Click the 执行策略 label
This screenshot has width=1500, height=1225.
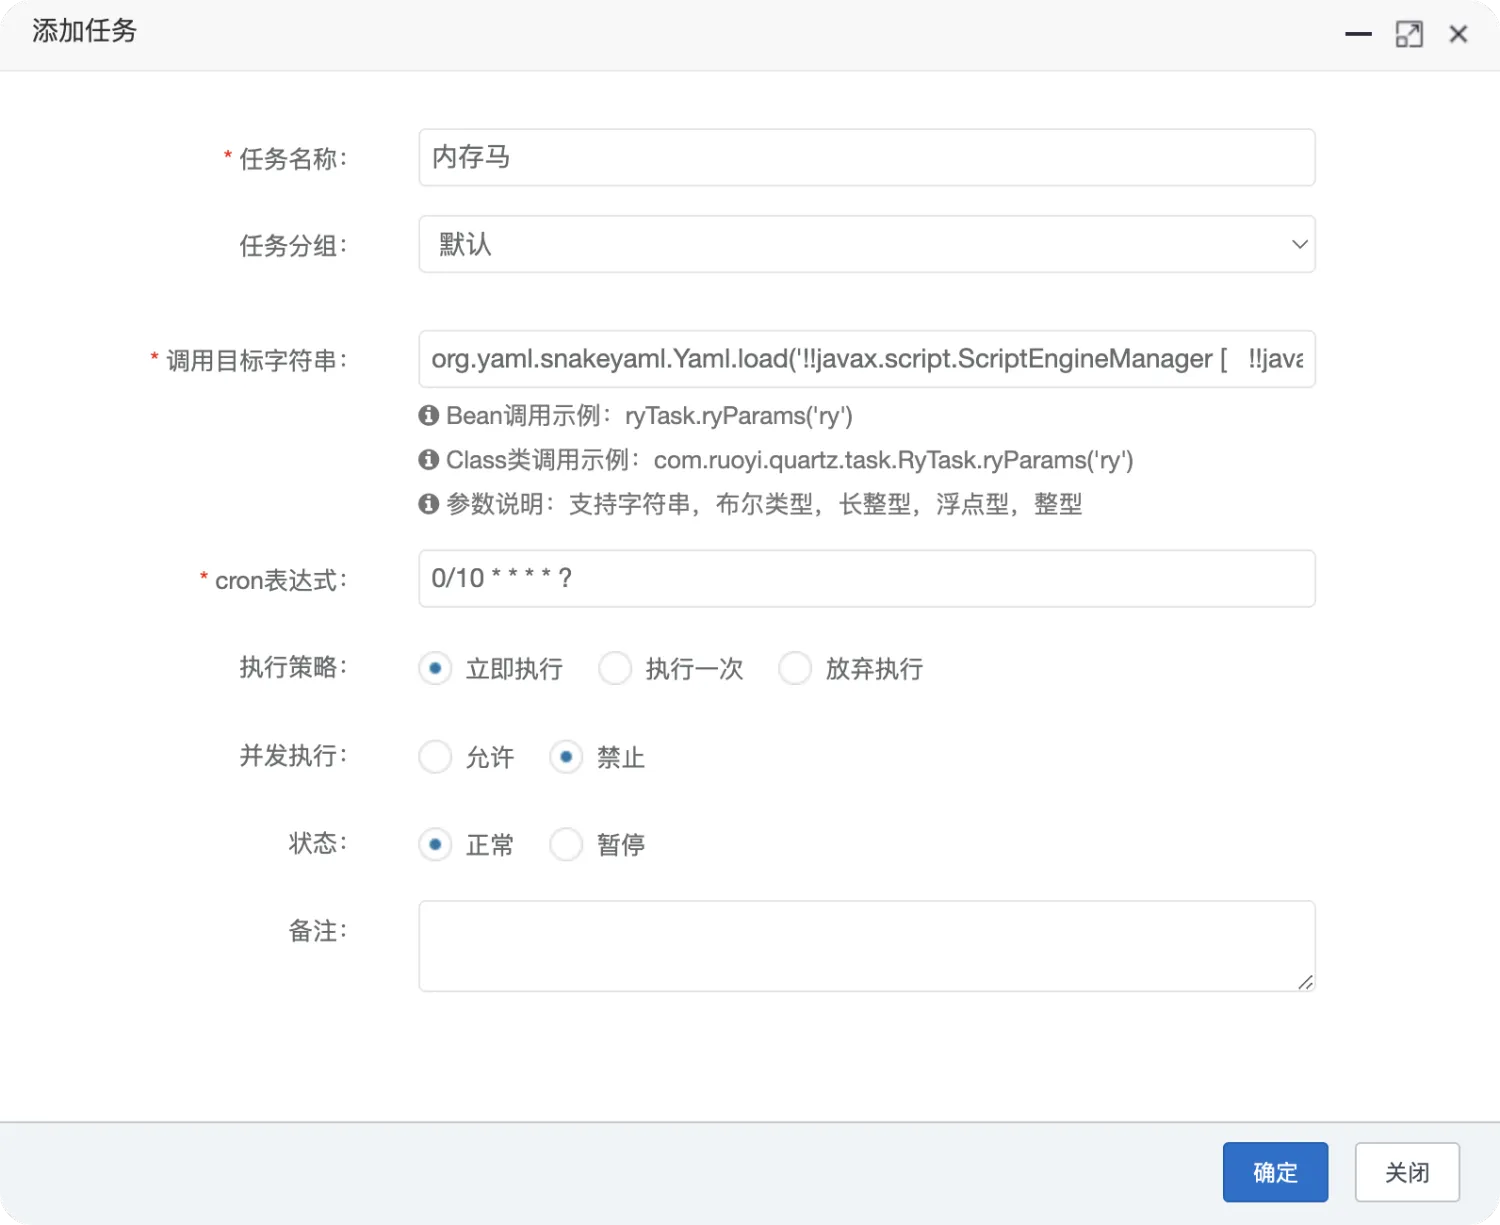292,667
